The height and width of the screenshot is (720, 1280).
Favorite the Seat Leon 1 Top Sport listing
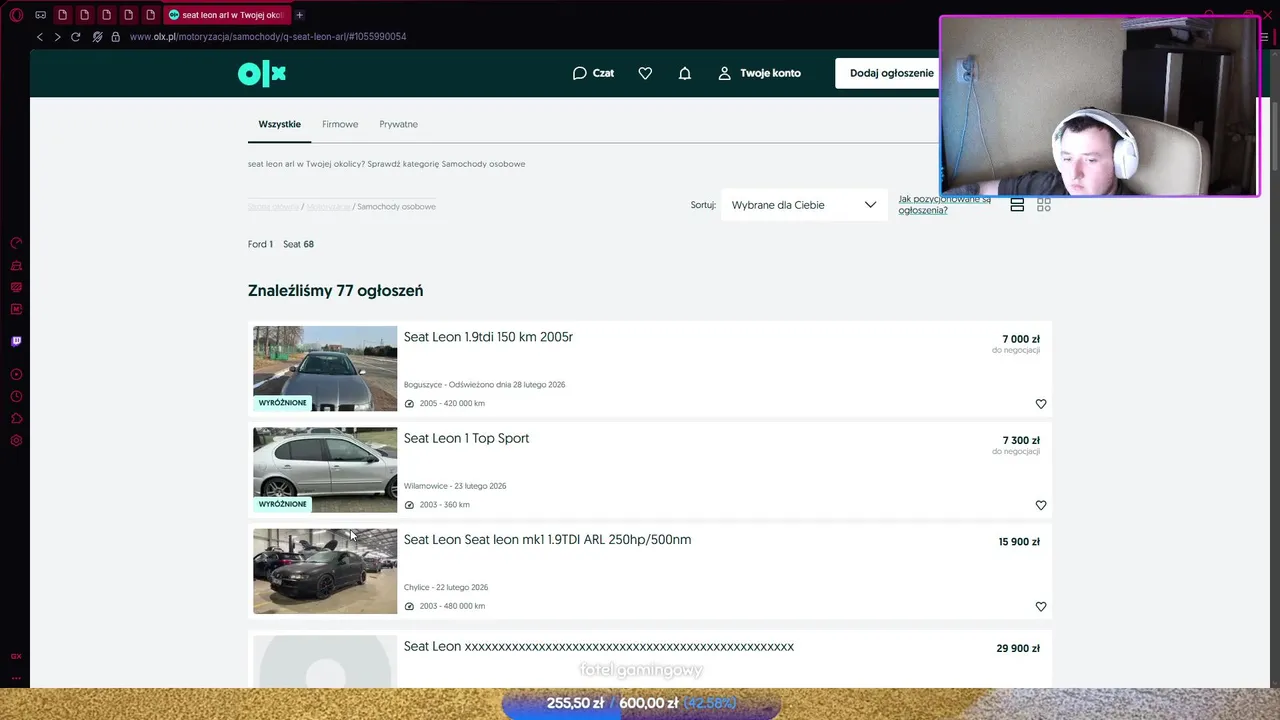point(1041,505)
